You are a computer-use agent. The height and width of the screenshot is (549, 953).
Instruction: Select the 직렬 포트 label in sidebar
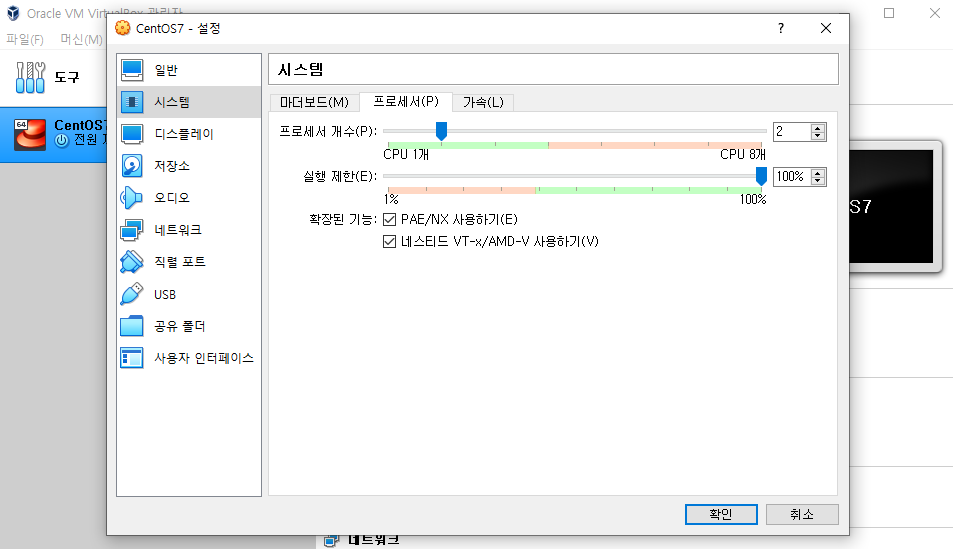point(180,262)
